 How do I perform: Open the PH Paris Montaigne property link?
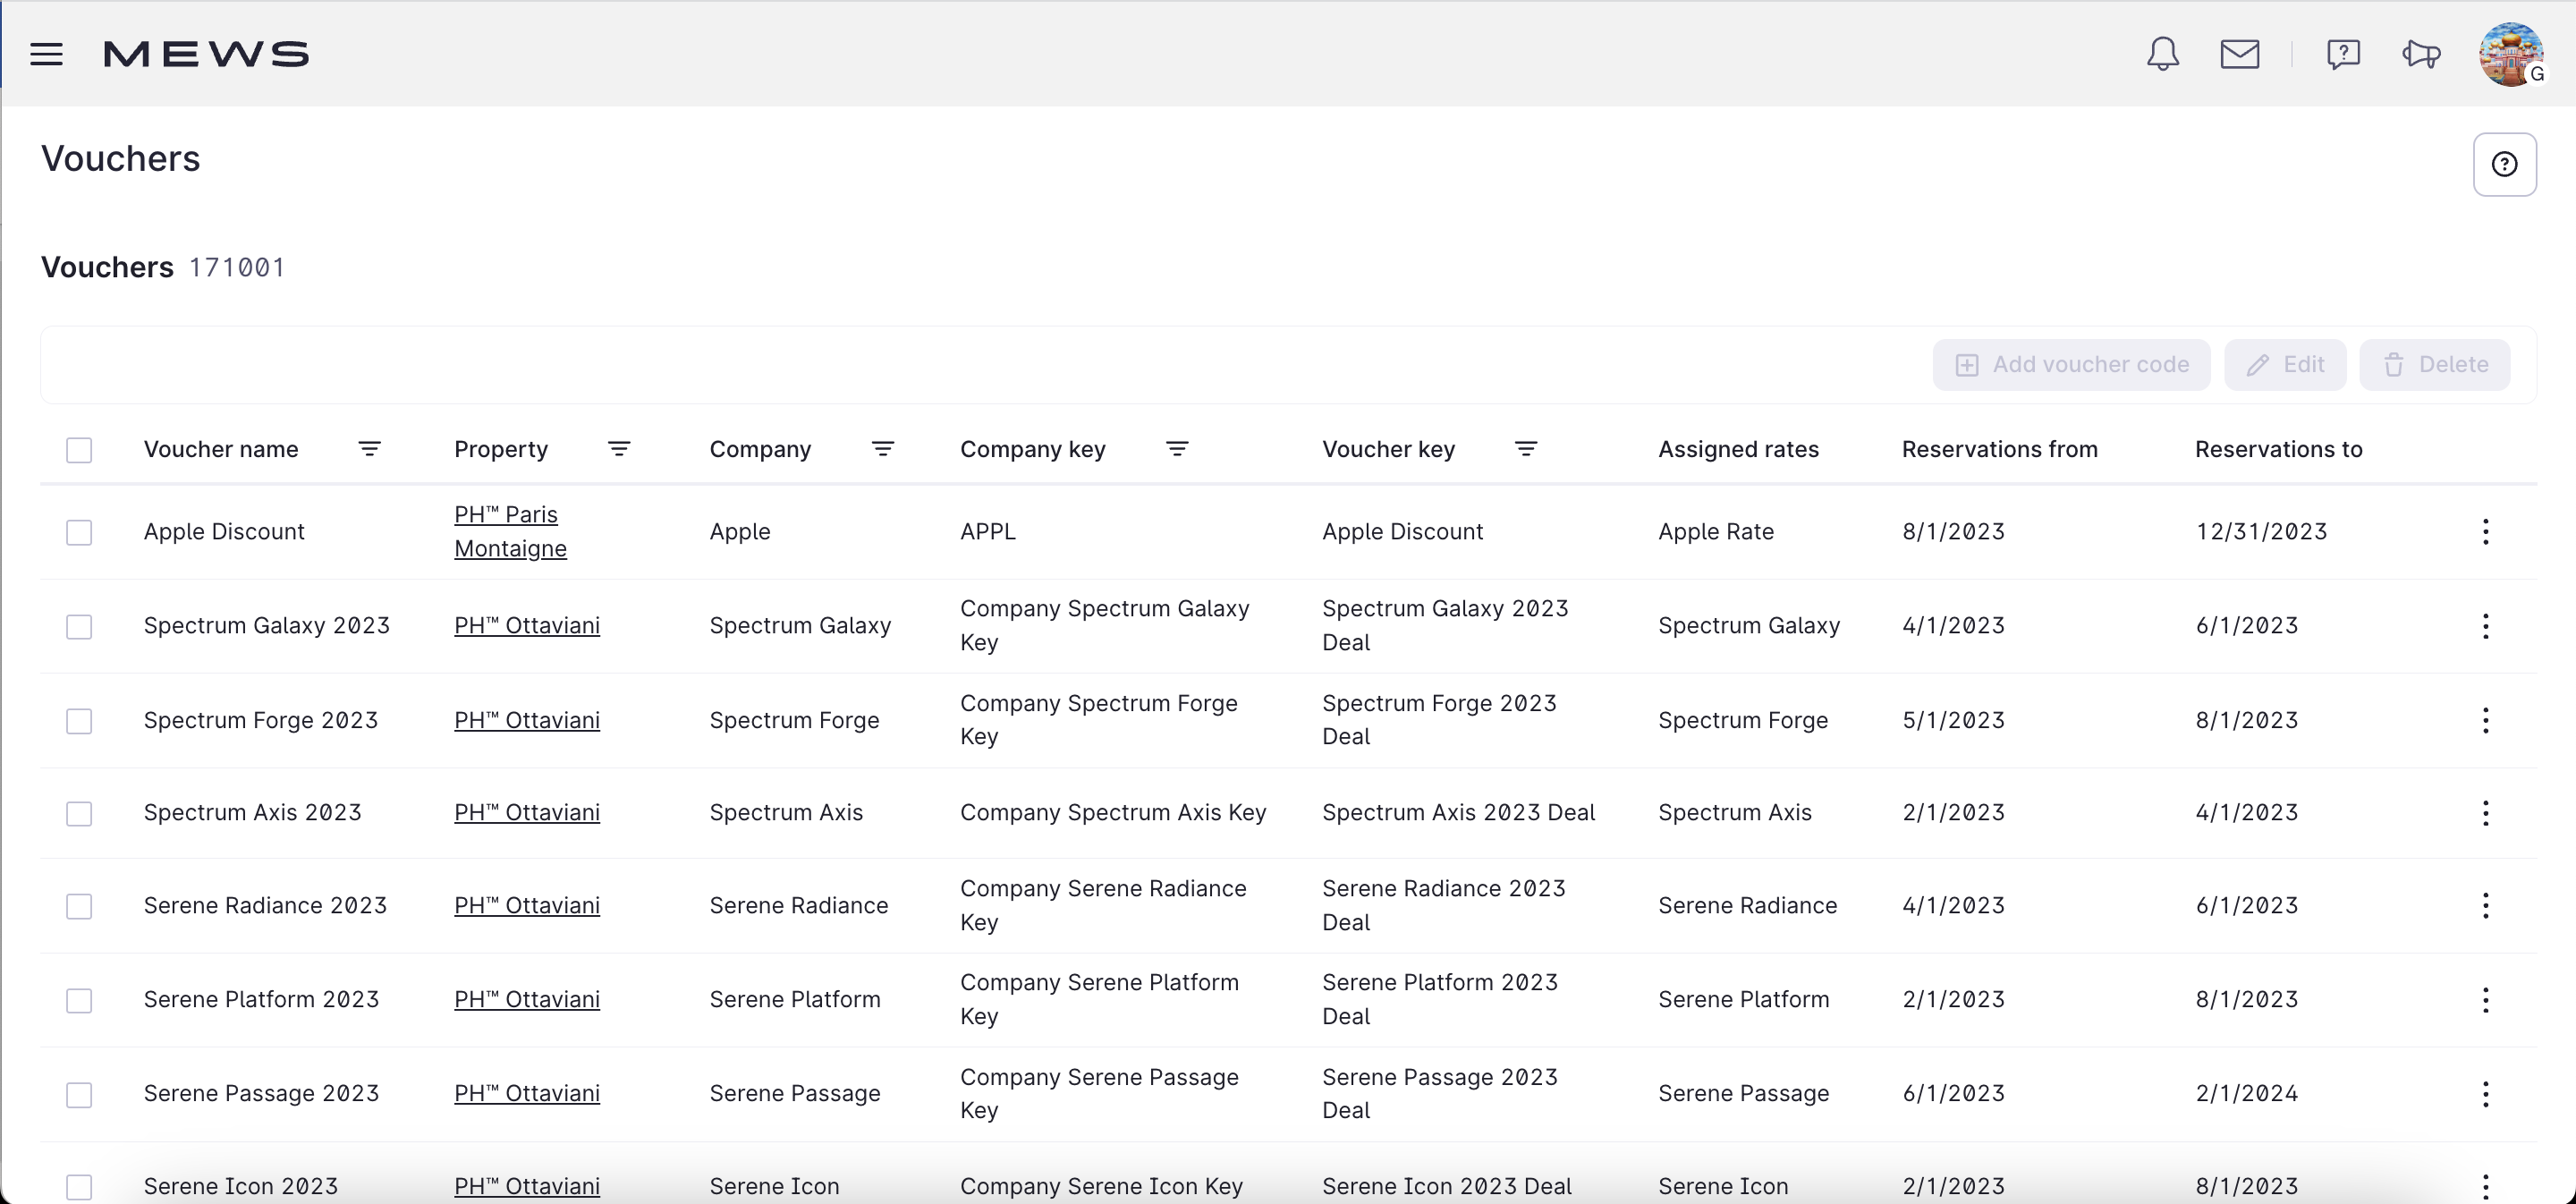pos(509,531)
